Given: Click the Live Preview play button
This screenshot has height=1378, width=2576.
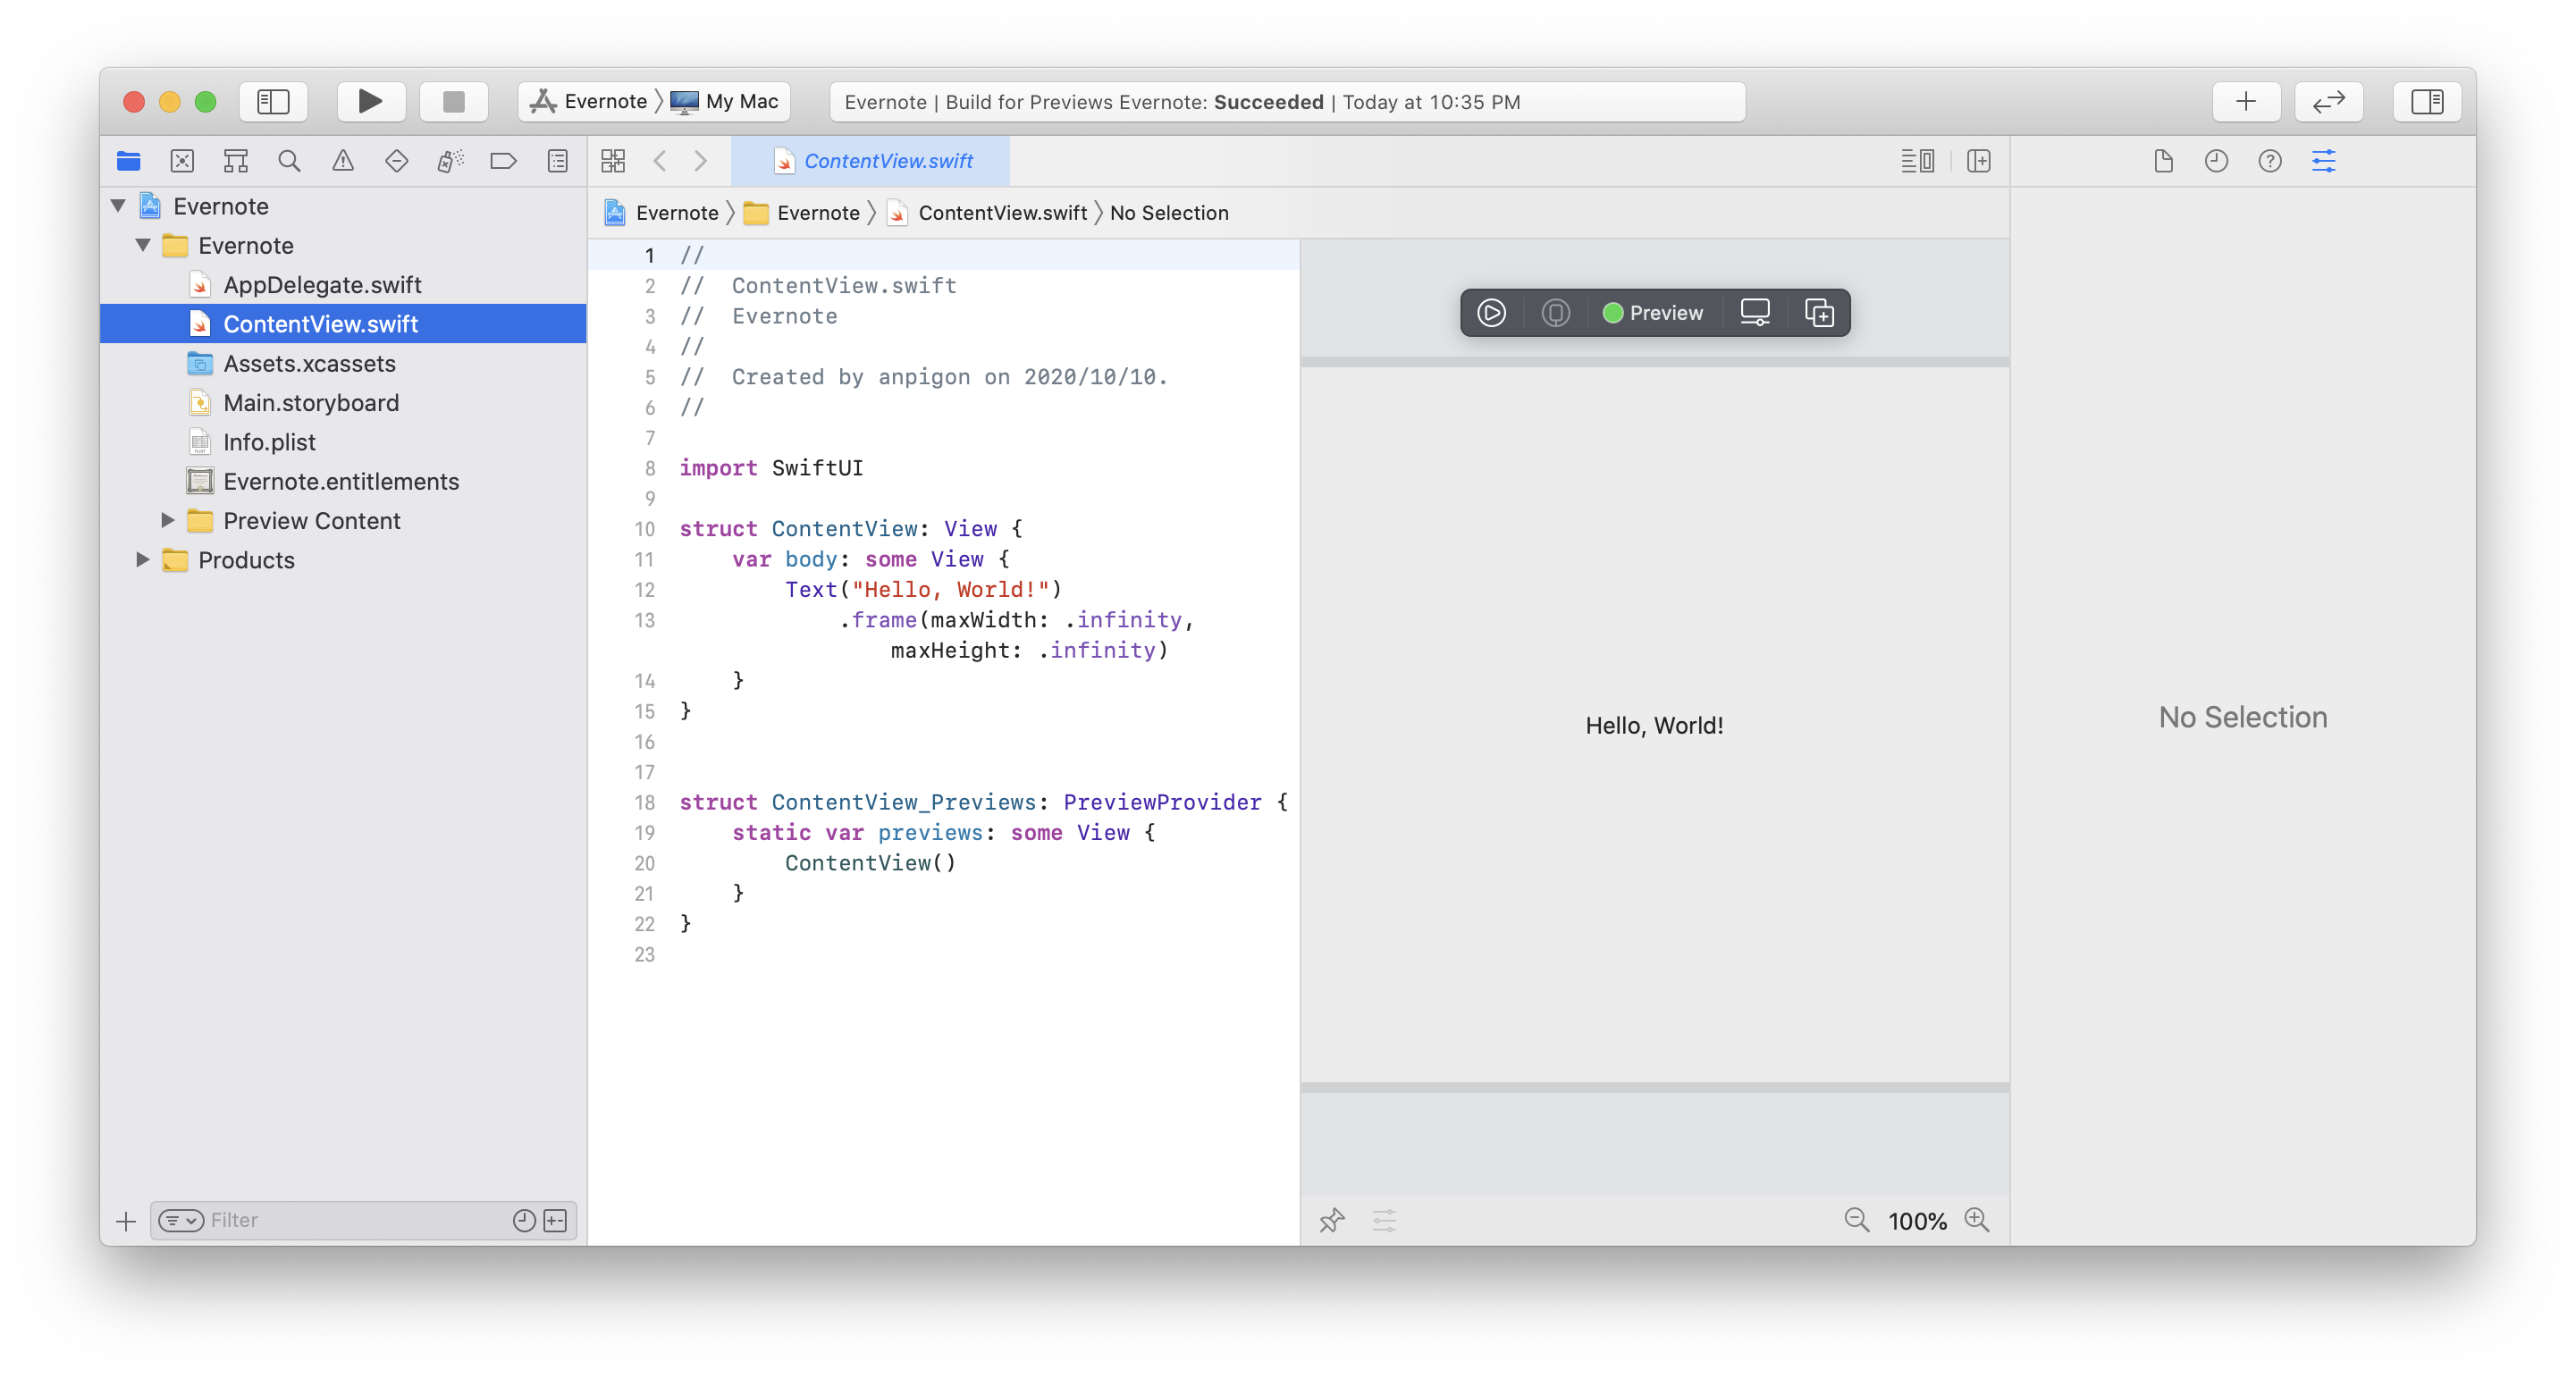Looking at the screenshot, I should tap(1491, 313).
